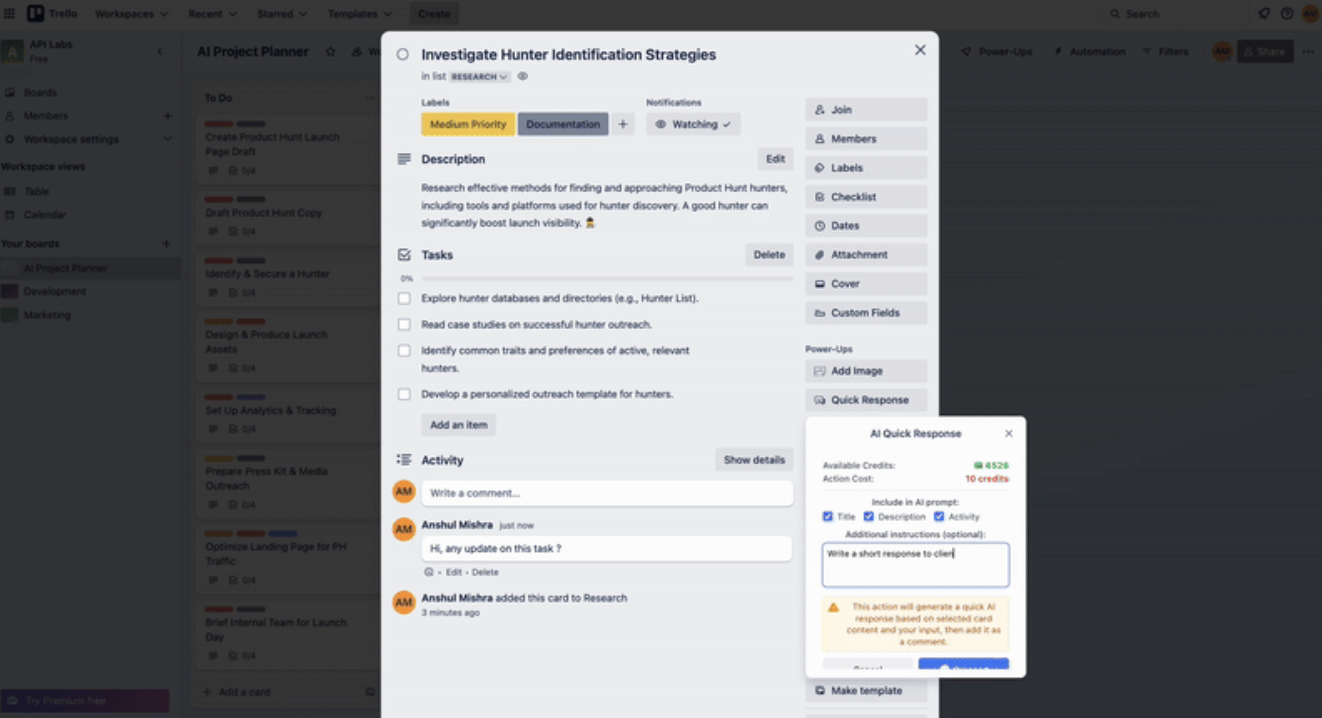Screen dimensions: 1322x718
Task: Uncheck Description in AI prompt options
Action: [x=868, y=517]
